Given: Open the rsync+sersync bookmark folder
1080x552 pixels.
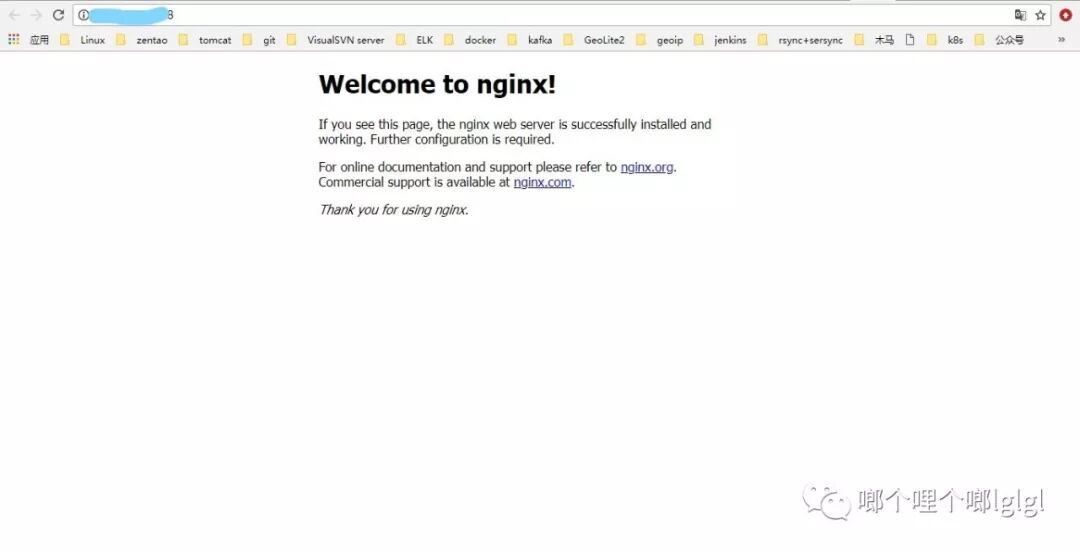Looking at the screenshot, I should (800, 40).
